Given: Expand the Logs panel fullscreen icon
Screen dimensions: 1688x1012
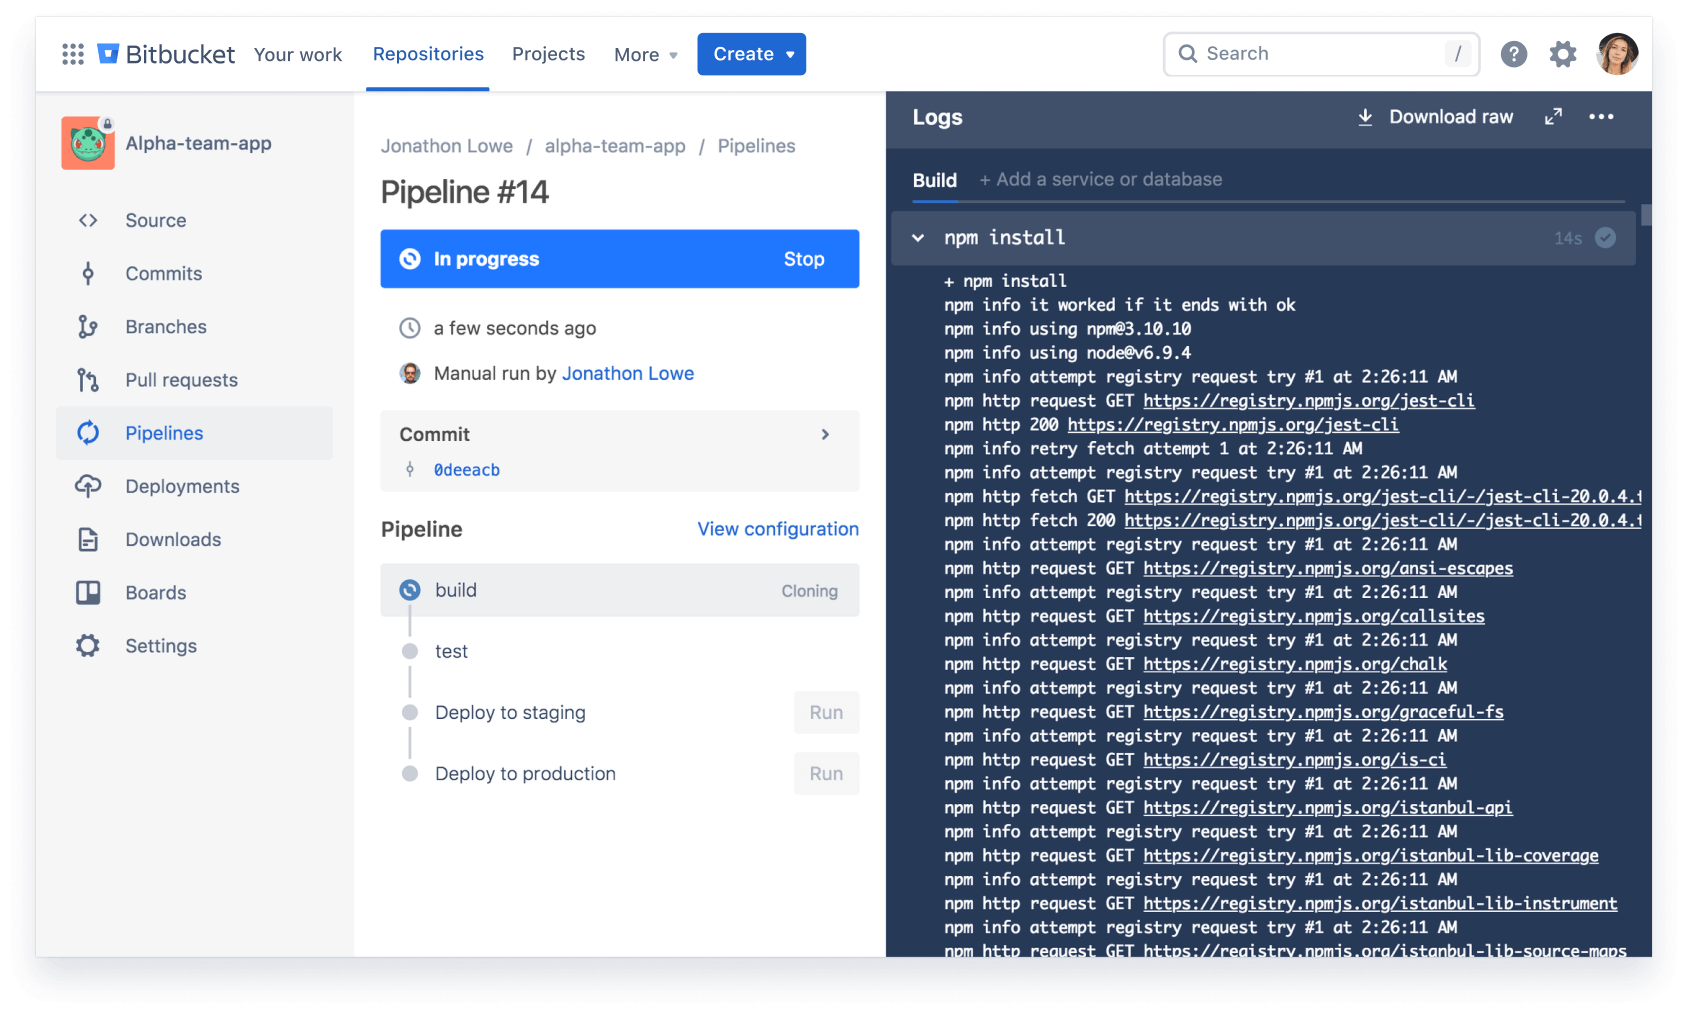Looking at the screenshot, I should pos(1553,117).
